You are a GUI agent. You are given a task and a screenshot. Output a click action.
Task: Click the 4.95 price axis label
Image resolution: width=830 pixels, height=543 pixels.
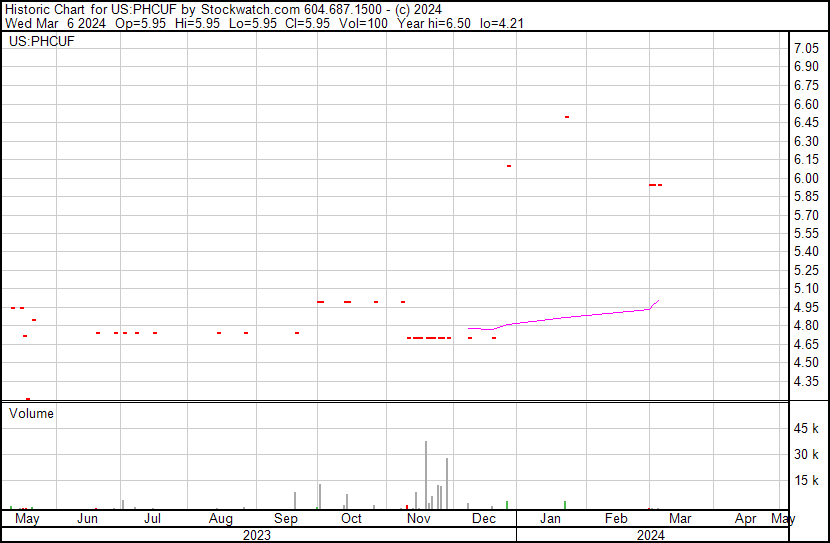806,307
